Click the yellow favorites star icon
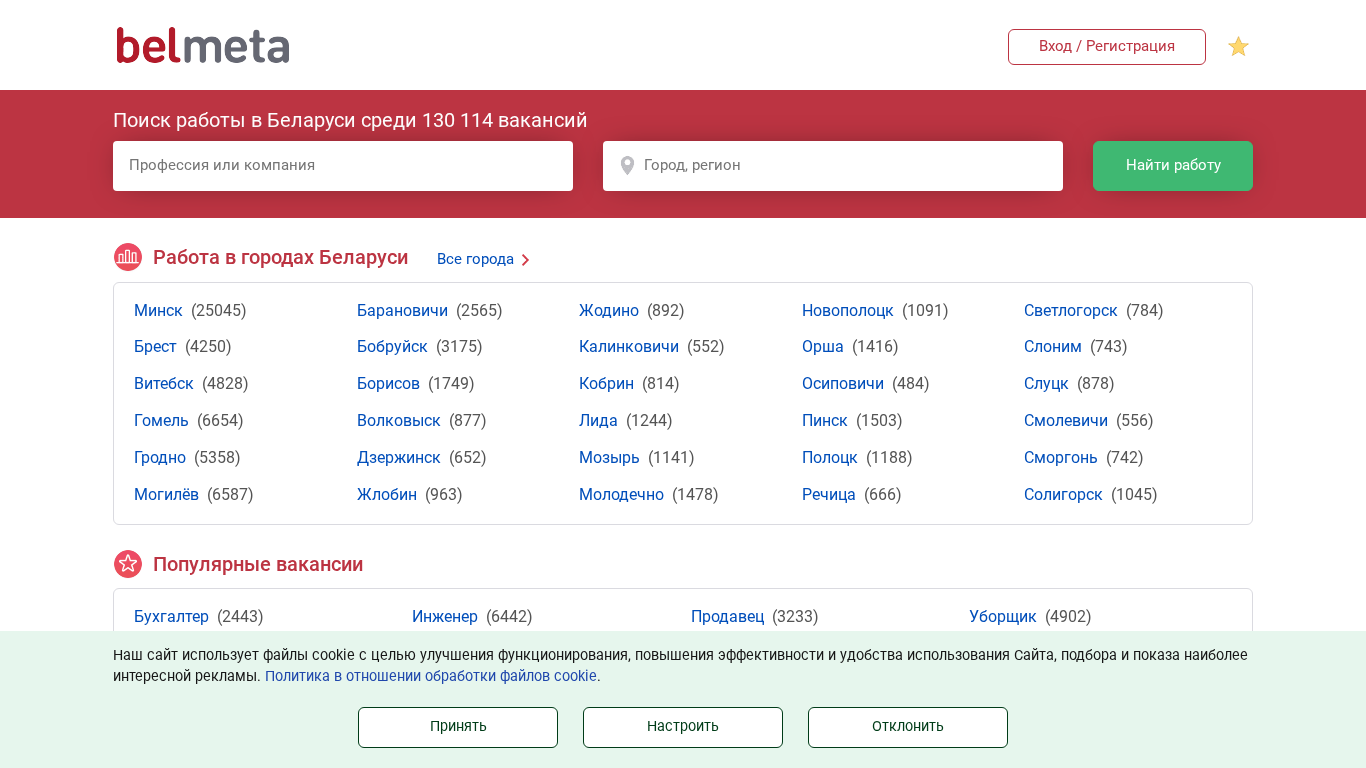 [x=1238, y=47]
